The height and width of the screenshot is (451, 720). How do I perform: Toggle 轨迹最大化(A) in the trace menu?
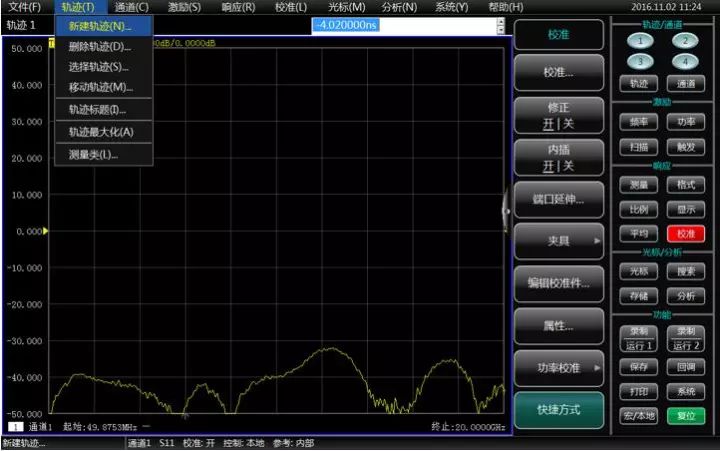(101, 132)
